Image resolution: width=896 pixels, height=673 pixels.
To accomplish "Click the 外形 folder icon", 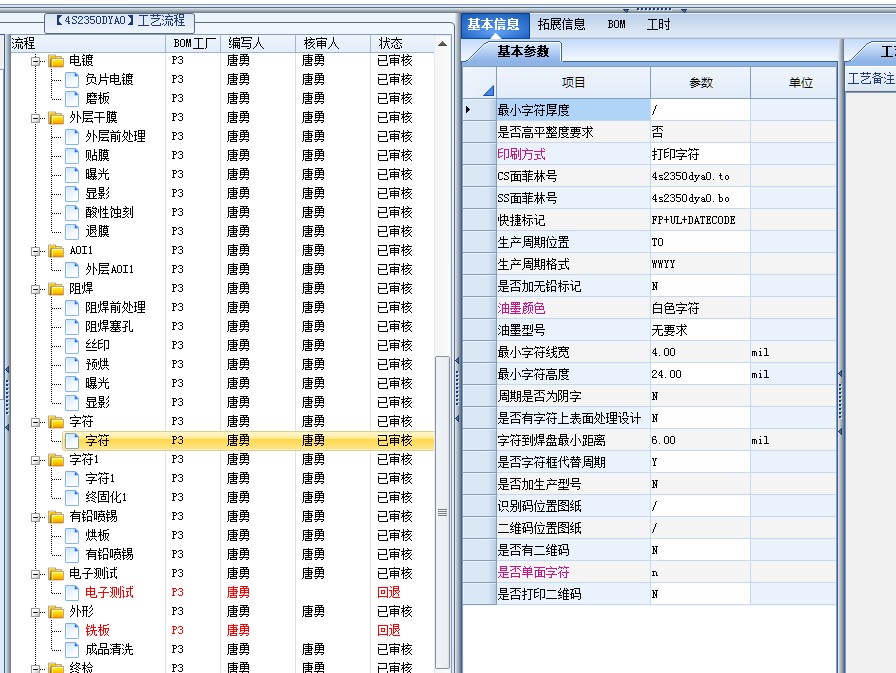I will pyautogui.click(x=56, y=612).
